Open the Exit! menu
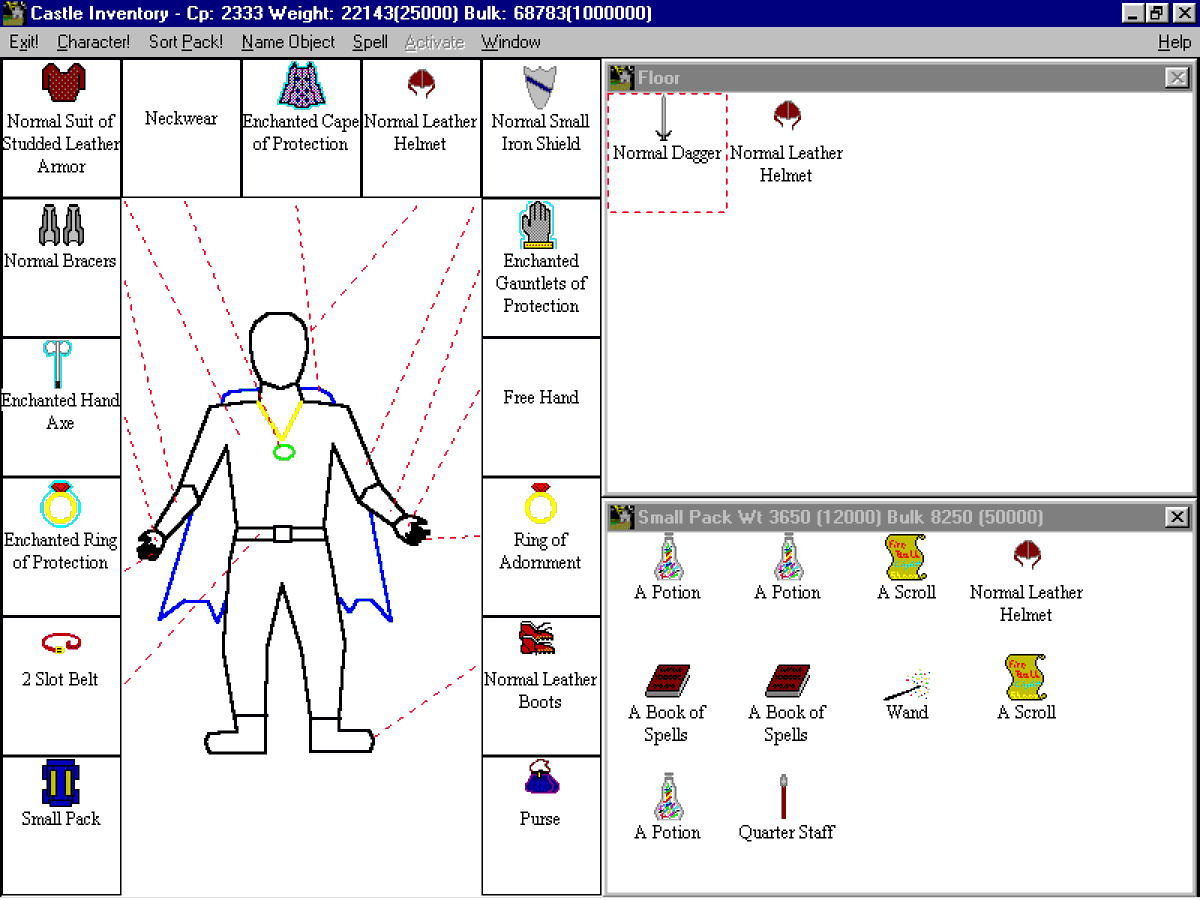Viewport: 1200px width, 900px height. [24, 42]
